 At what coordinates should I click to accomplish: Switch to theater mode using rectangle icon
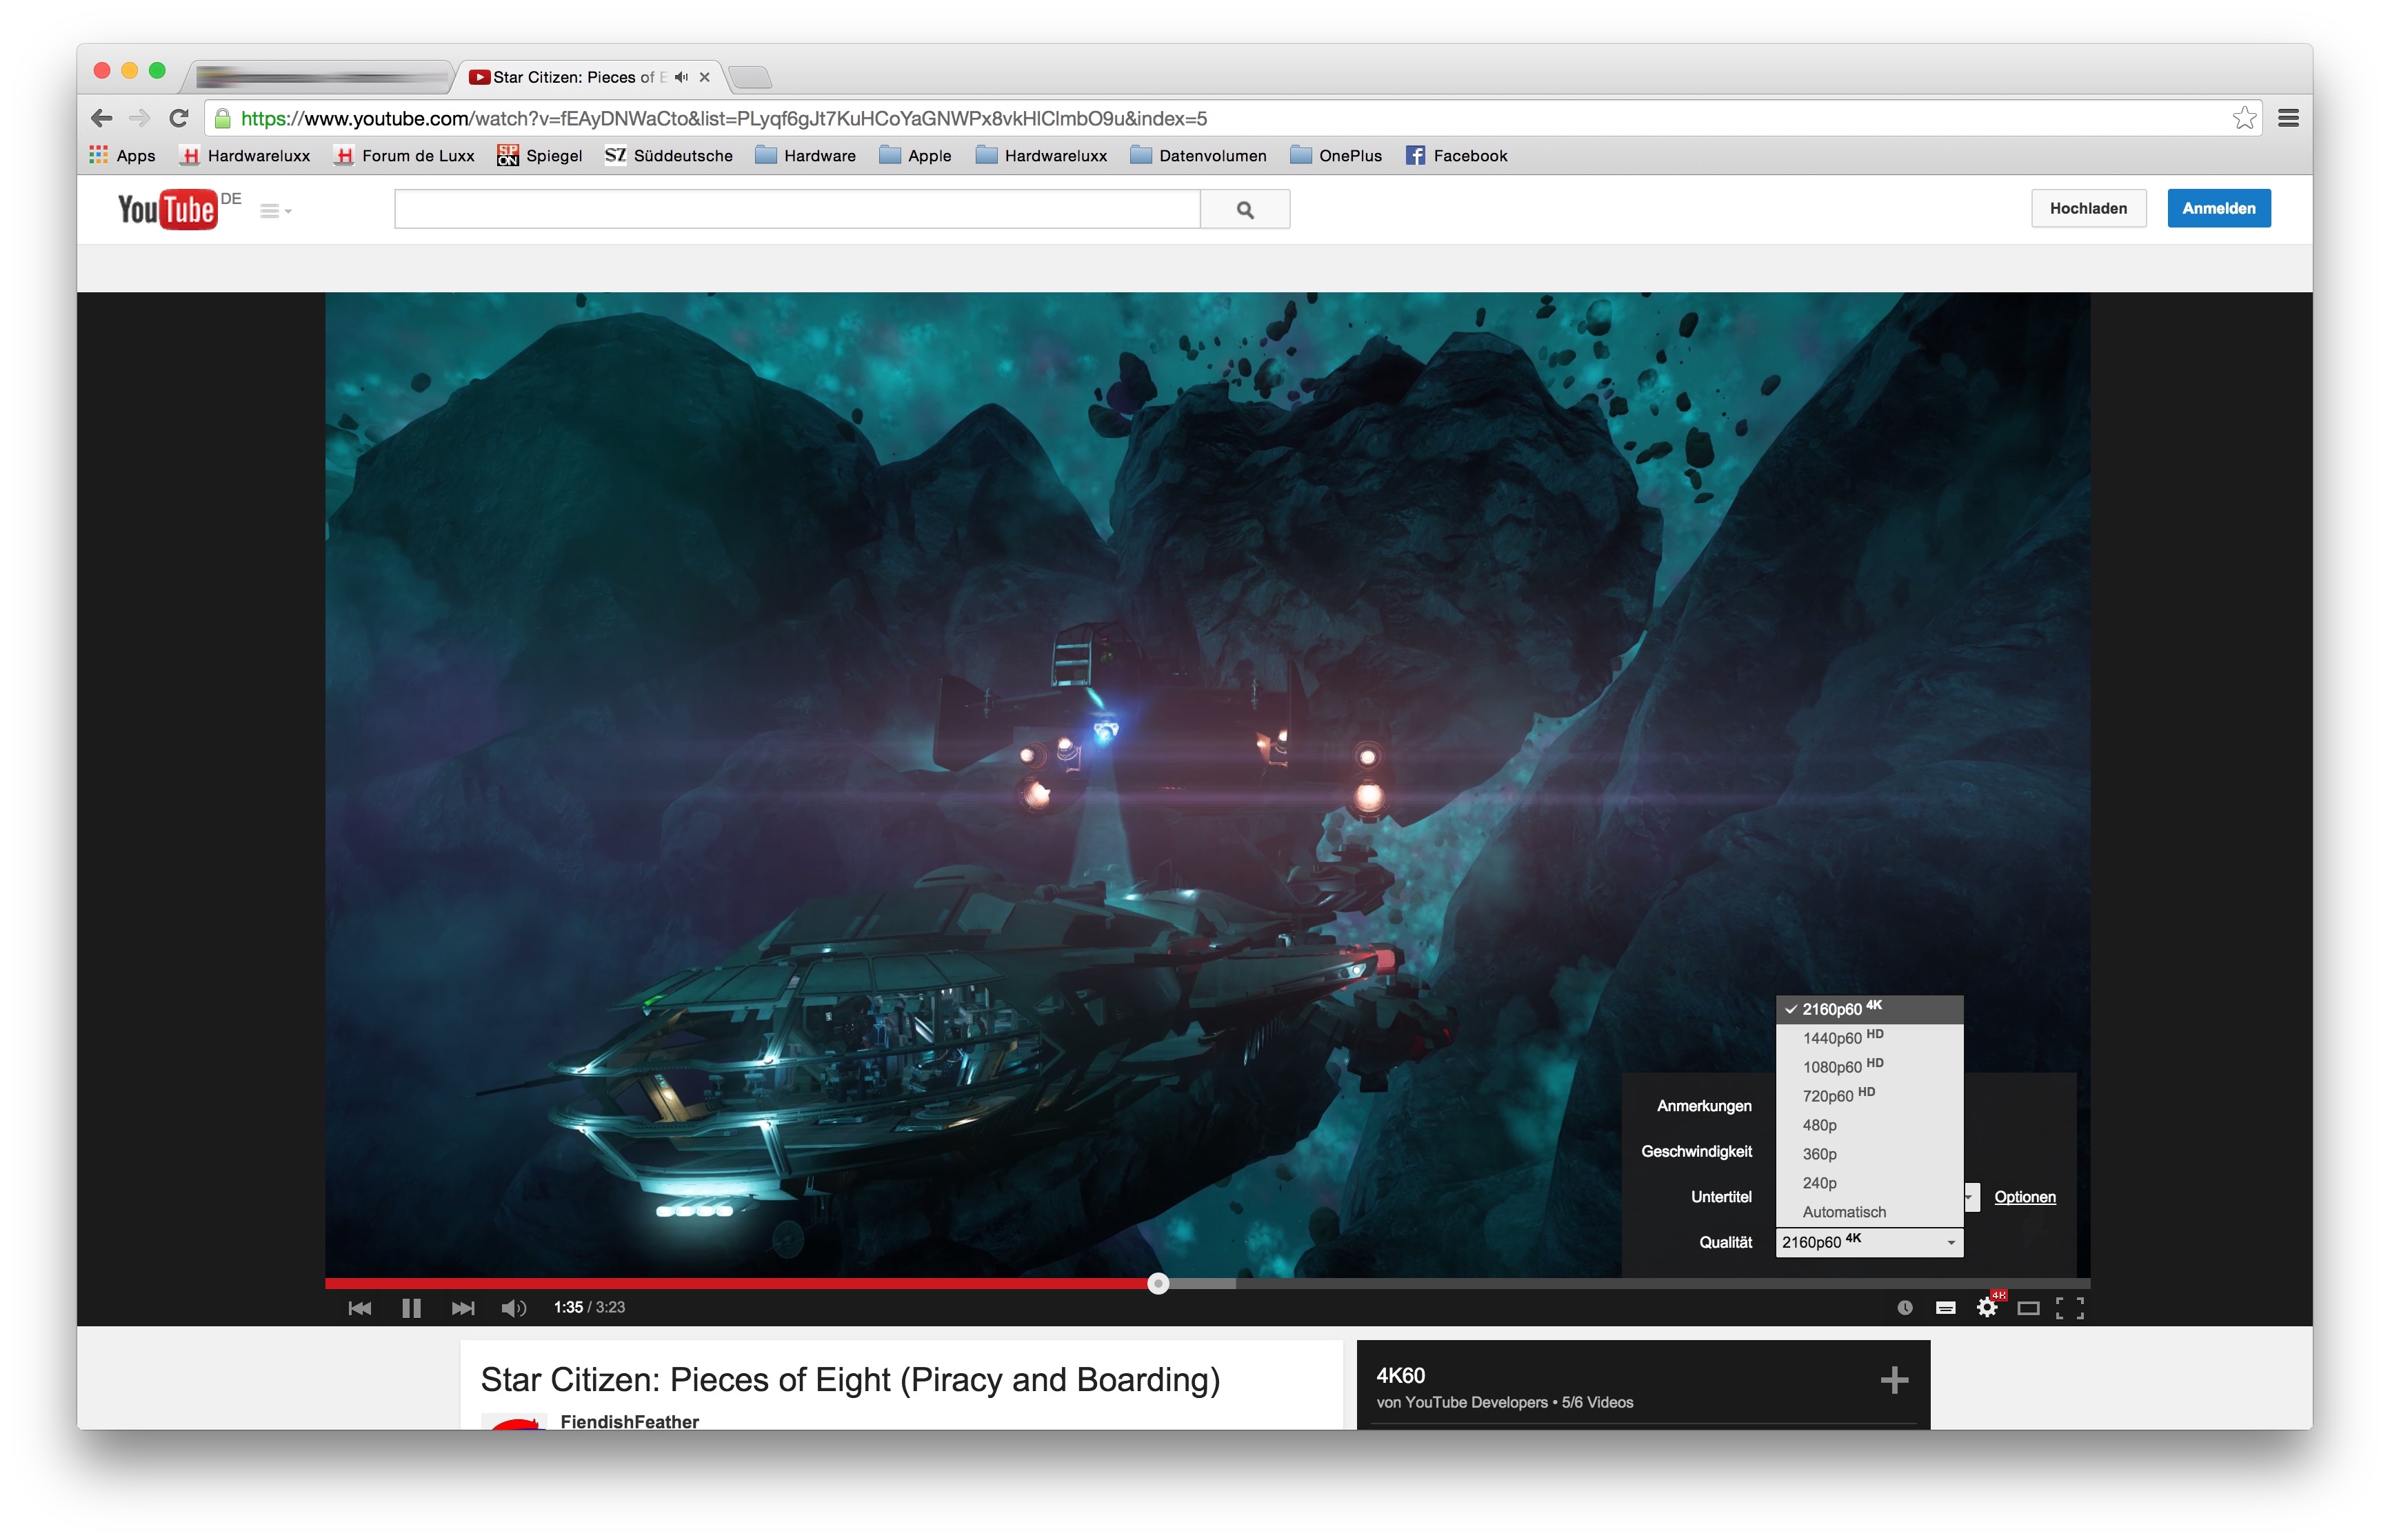click(2028, 1308)
